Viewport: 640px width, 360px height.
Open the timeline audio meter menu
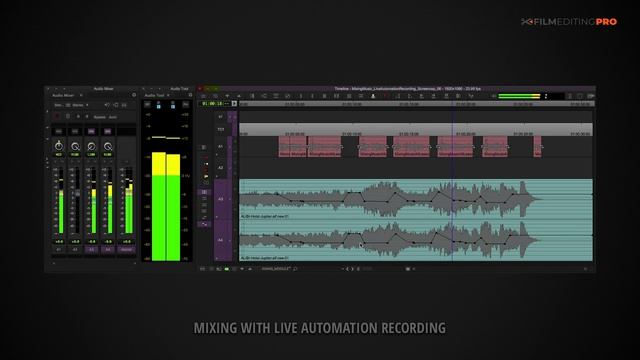[493, 96]
